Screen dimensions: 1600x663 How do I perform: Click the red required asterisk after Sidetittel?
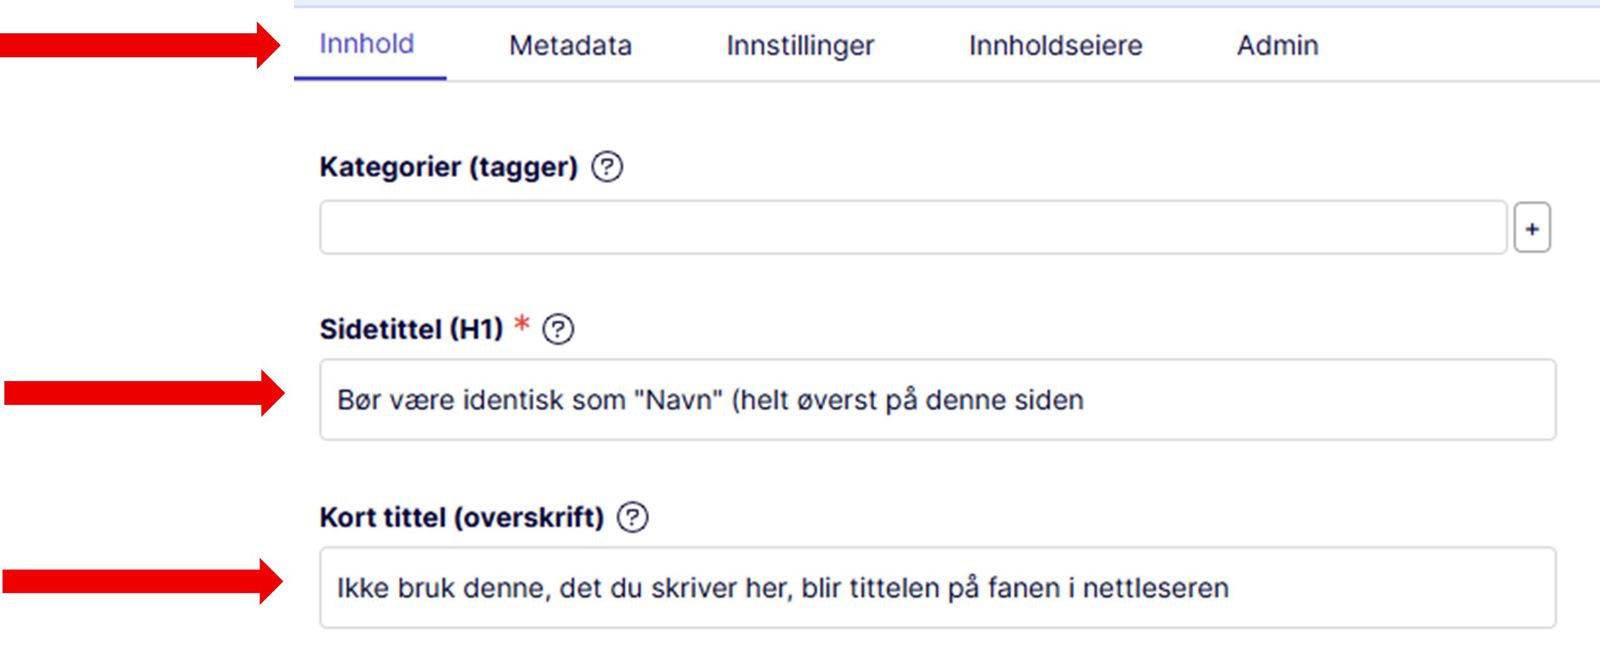click(x=521, y=325)
